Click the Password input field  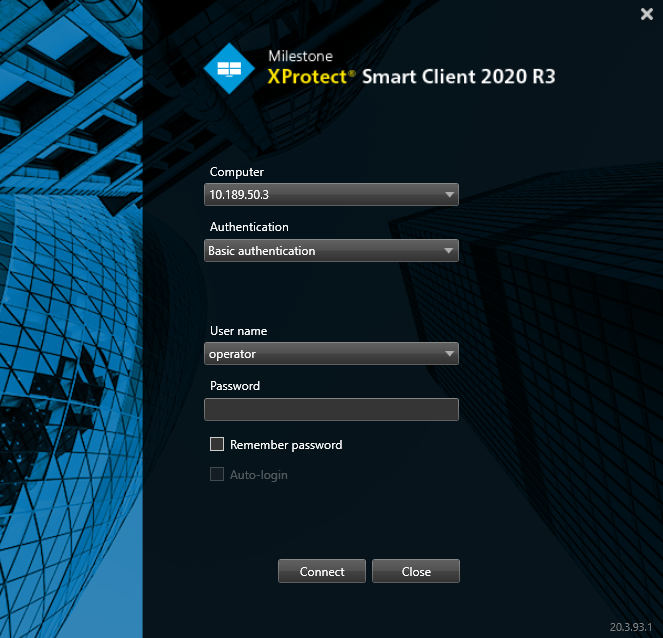click(331, 409)
